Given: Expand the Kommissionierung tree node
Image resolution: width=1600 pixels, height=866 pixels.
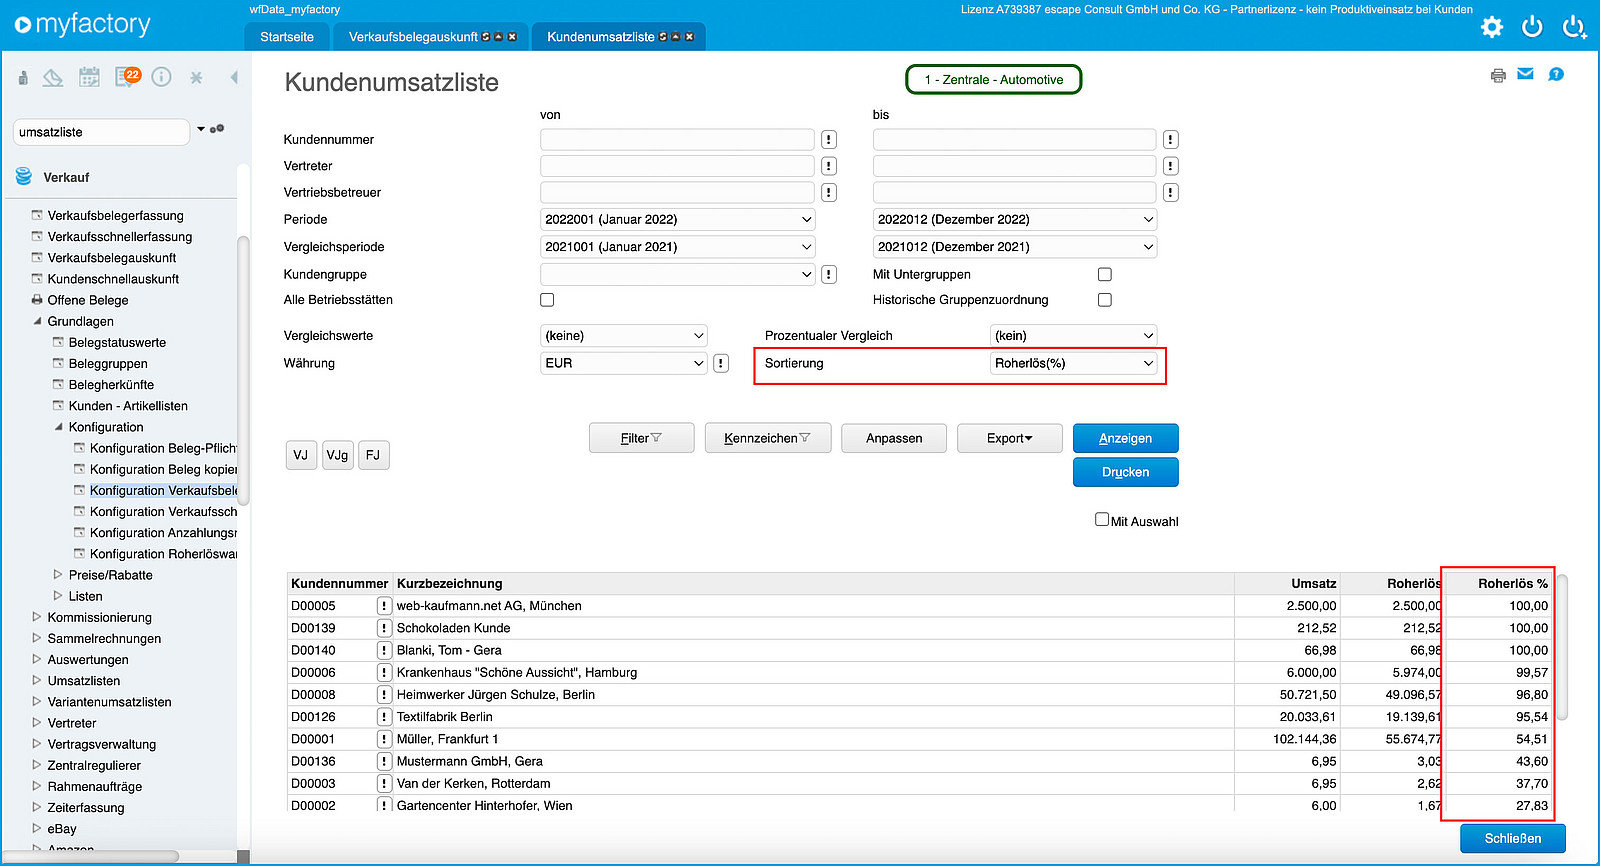Looking at the screenshot, I should (37, 617).
